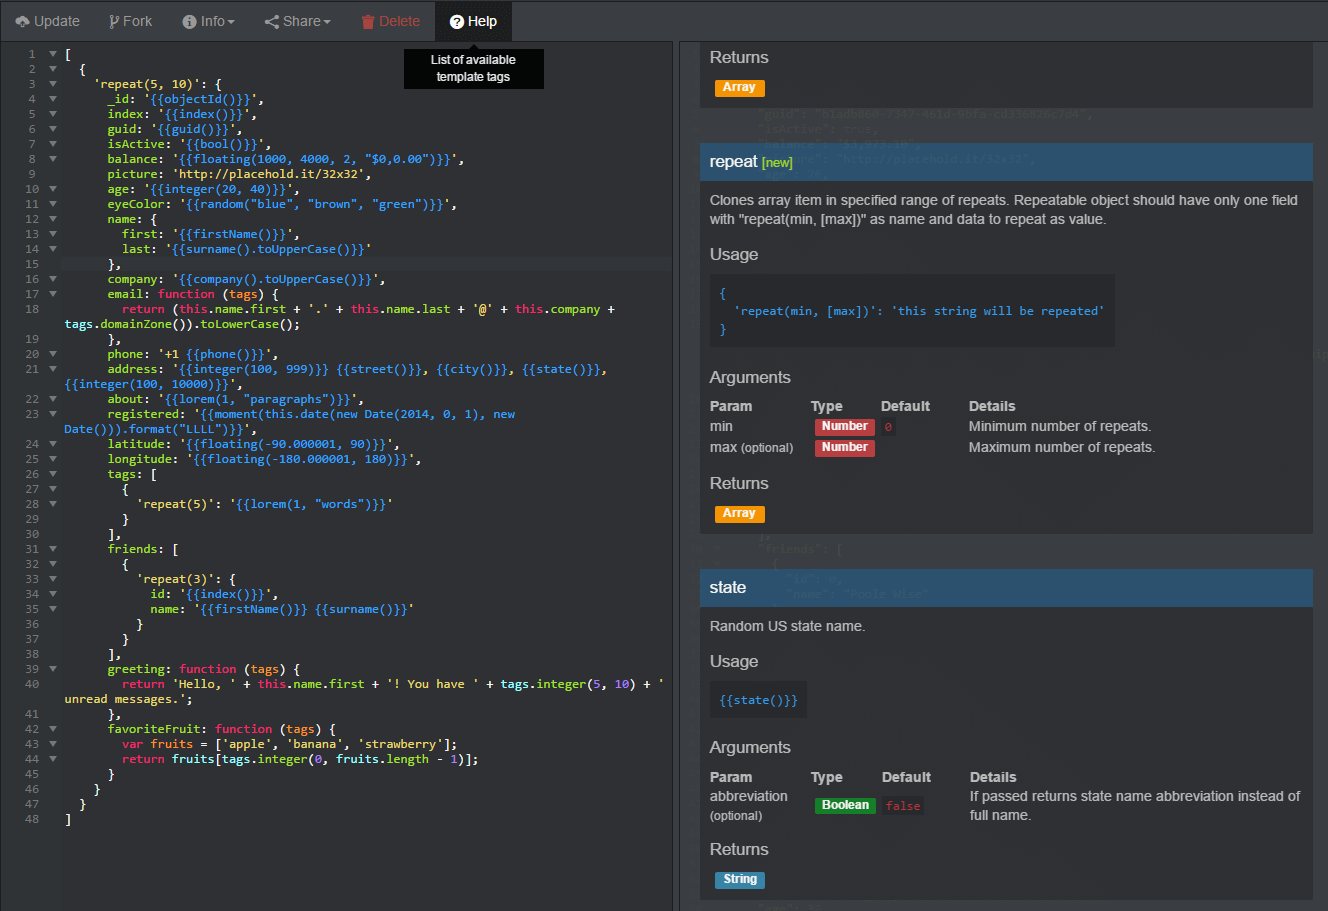Open Help via the question mark icon
This screenshot has width=1328, height=911.
pyautogui.click(x=457, y=21)
